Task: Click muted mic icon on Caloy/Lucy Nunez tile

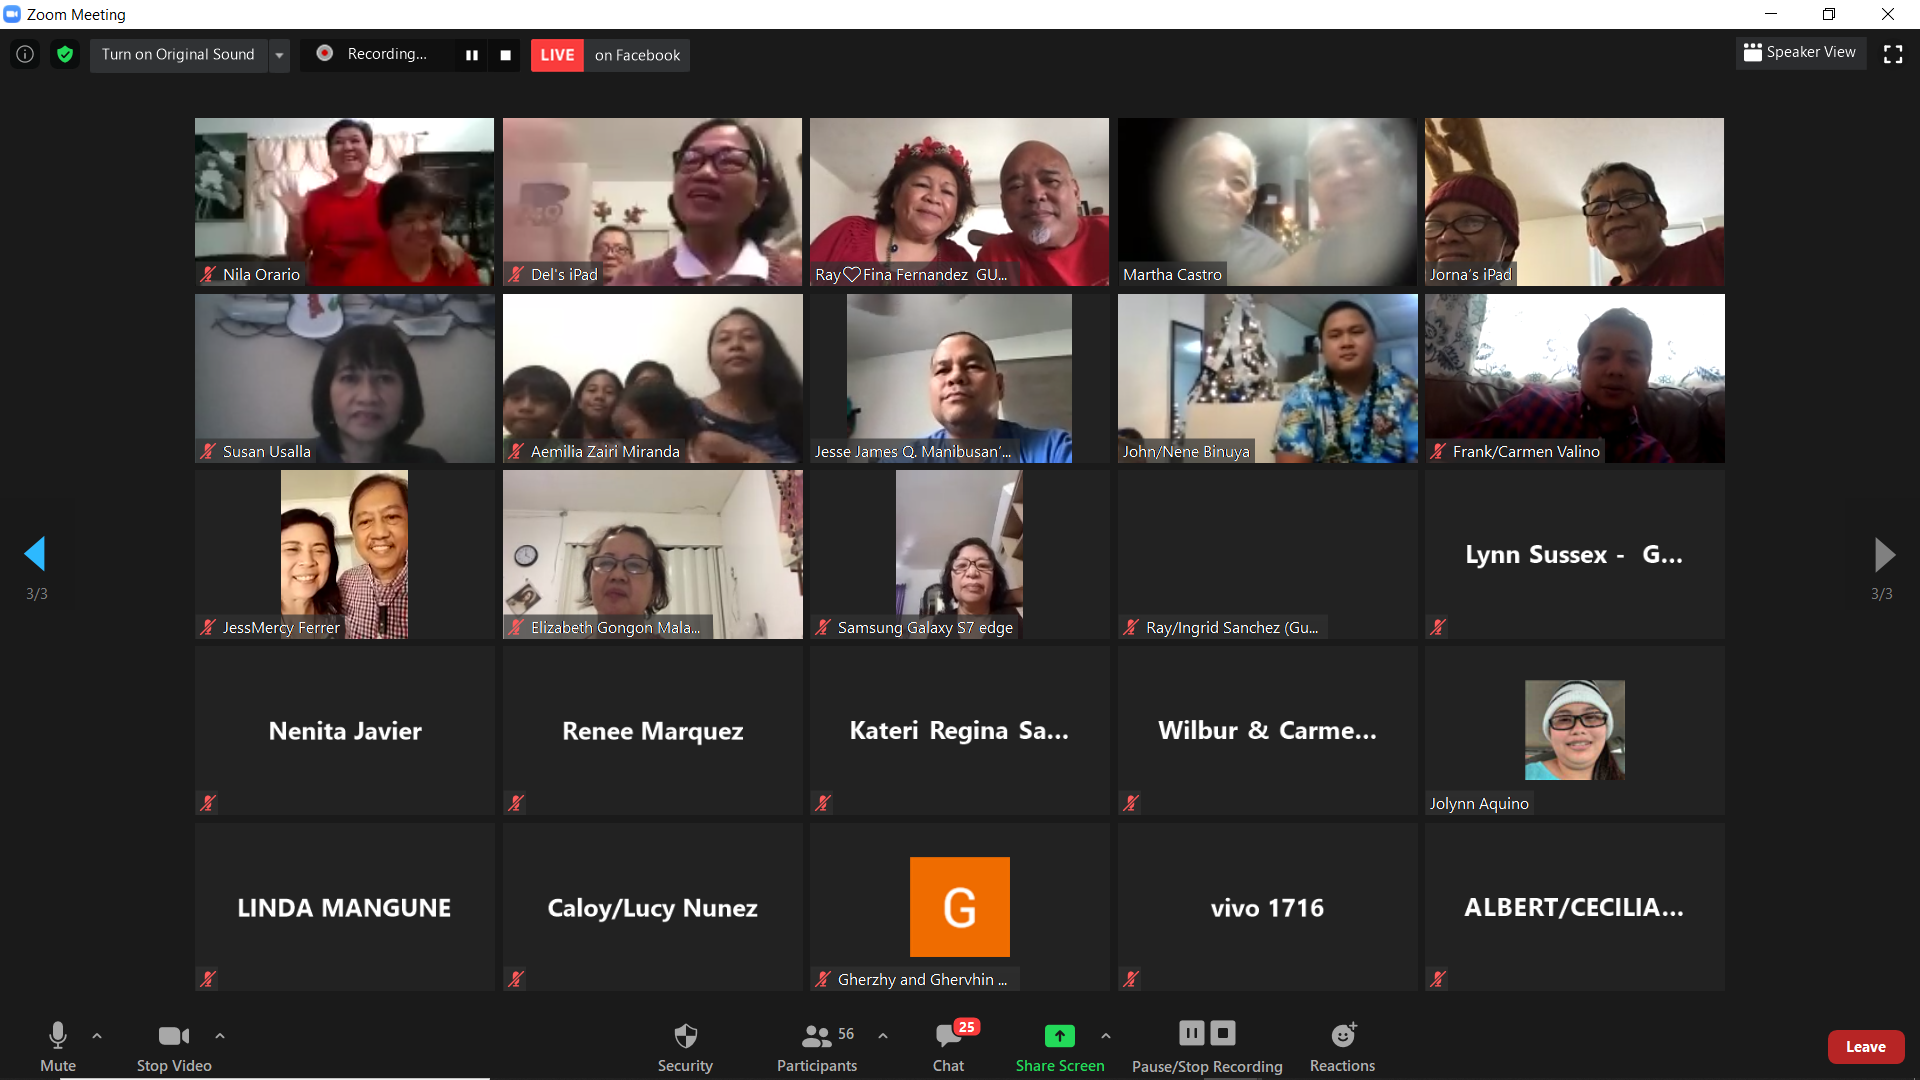Action: [x=516, y=979]
